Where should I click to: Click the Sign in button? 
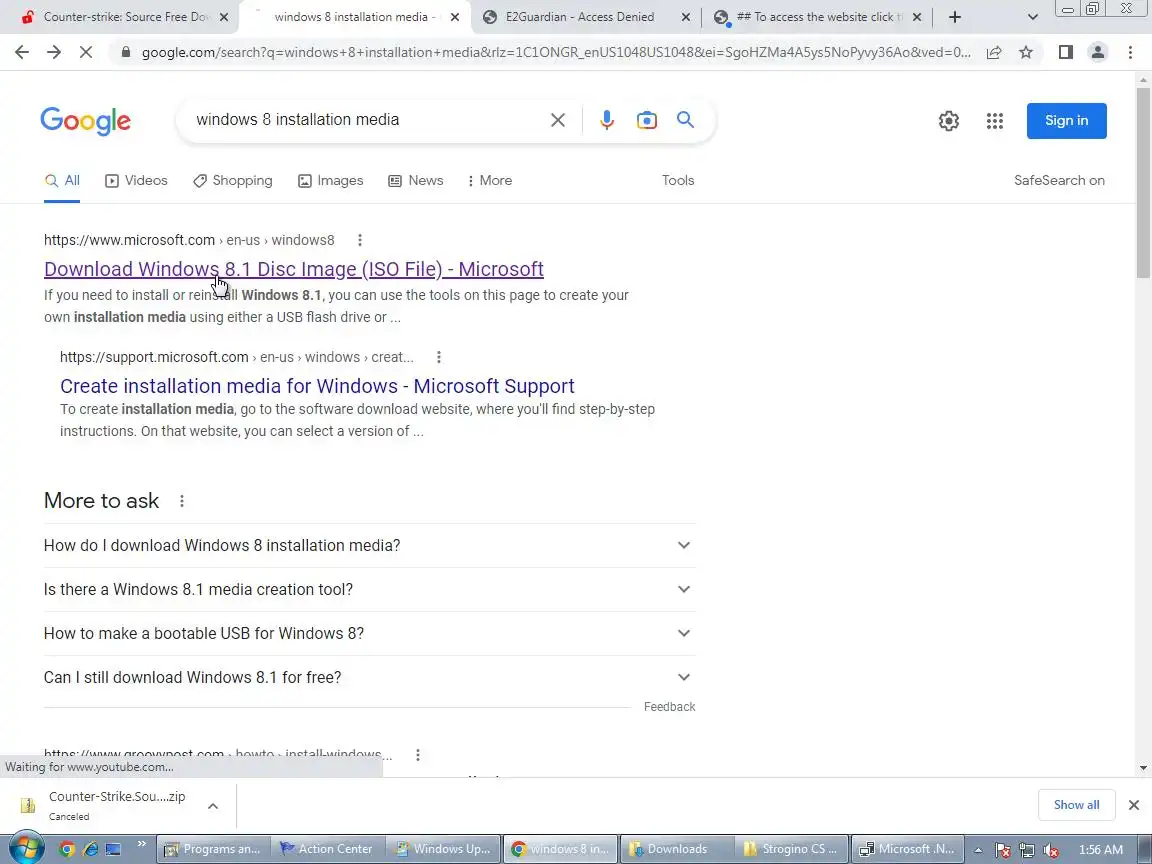pos(1067,121)
